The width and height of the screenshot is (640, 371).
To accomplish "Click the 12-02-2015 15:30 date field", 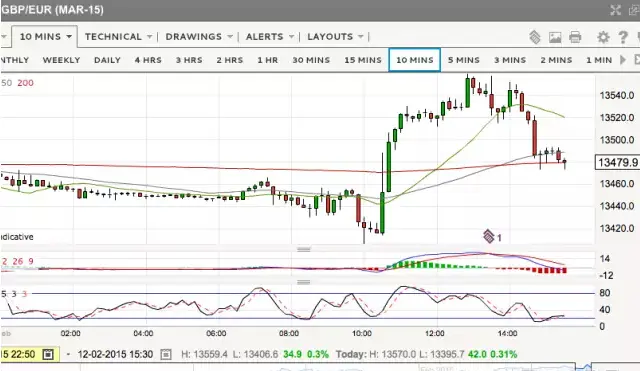I will (116, 354).
